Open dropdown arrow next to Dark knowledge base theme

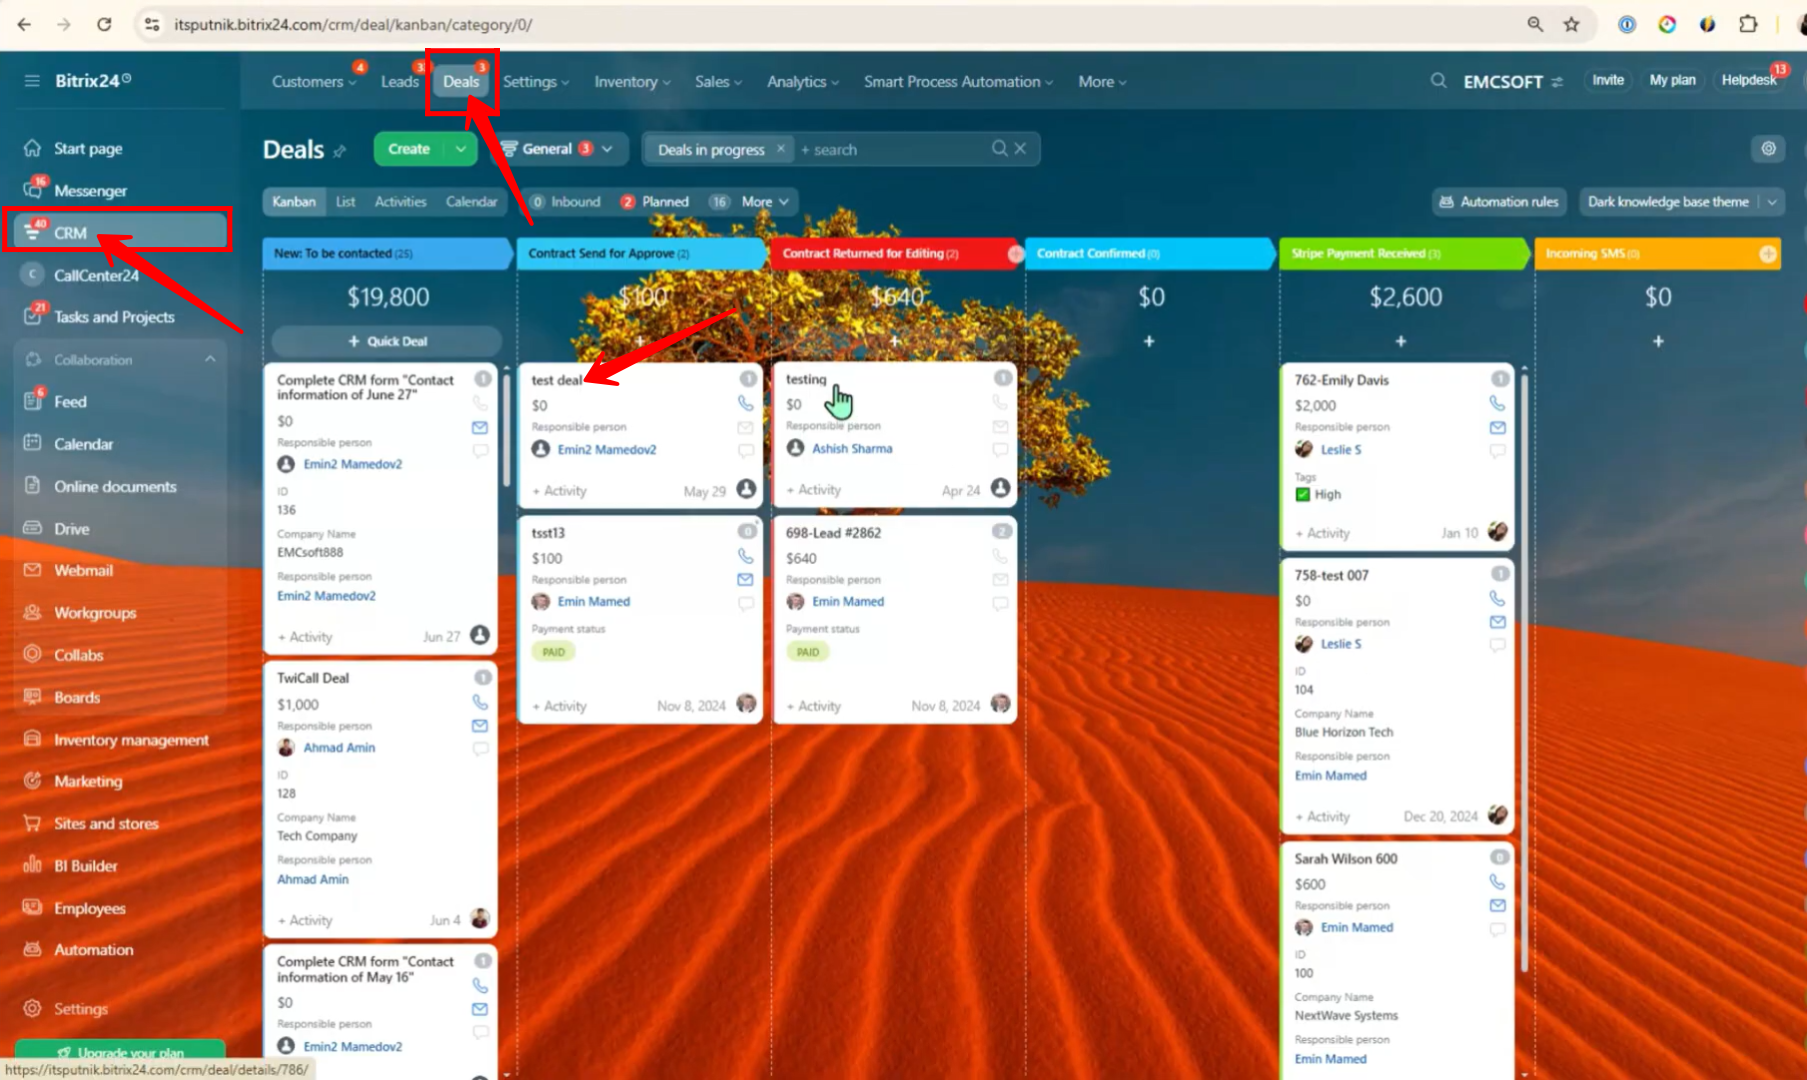pos(1772,202)
